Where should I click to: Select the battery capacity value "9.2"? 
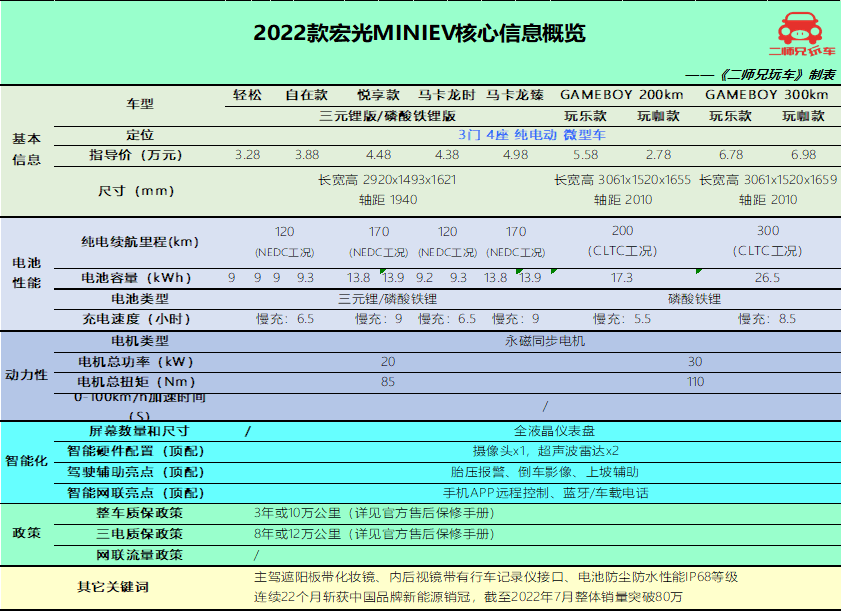click(424, 278)
